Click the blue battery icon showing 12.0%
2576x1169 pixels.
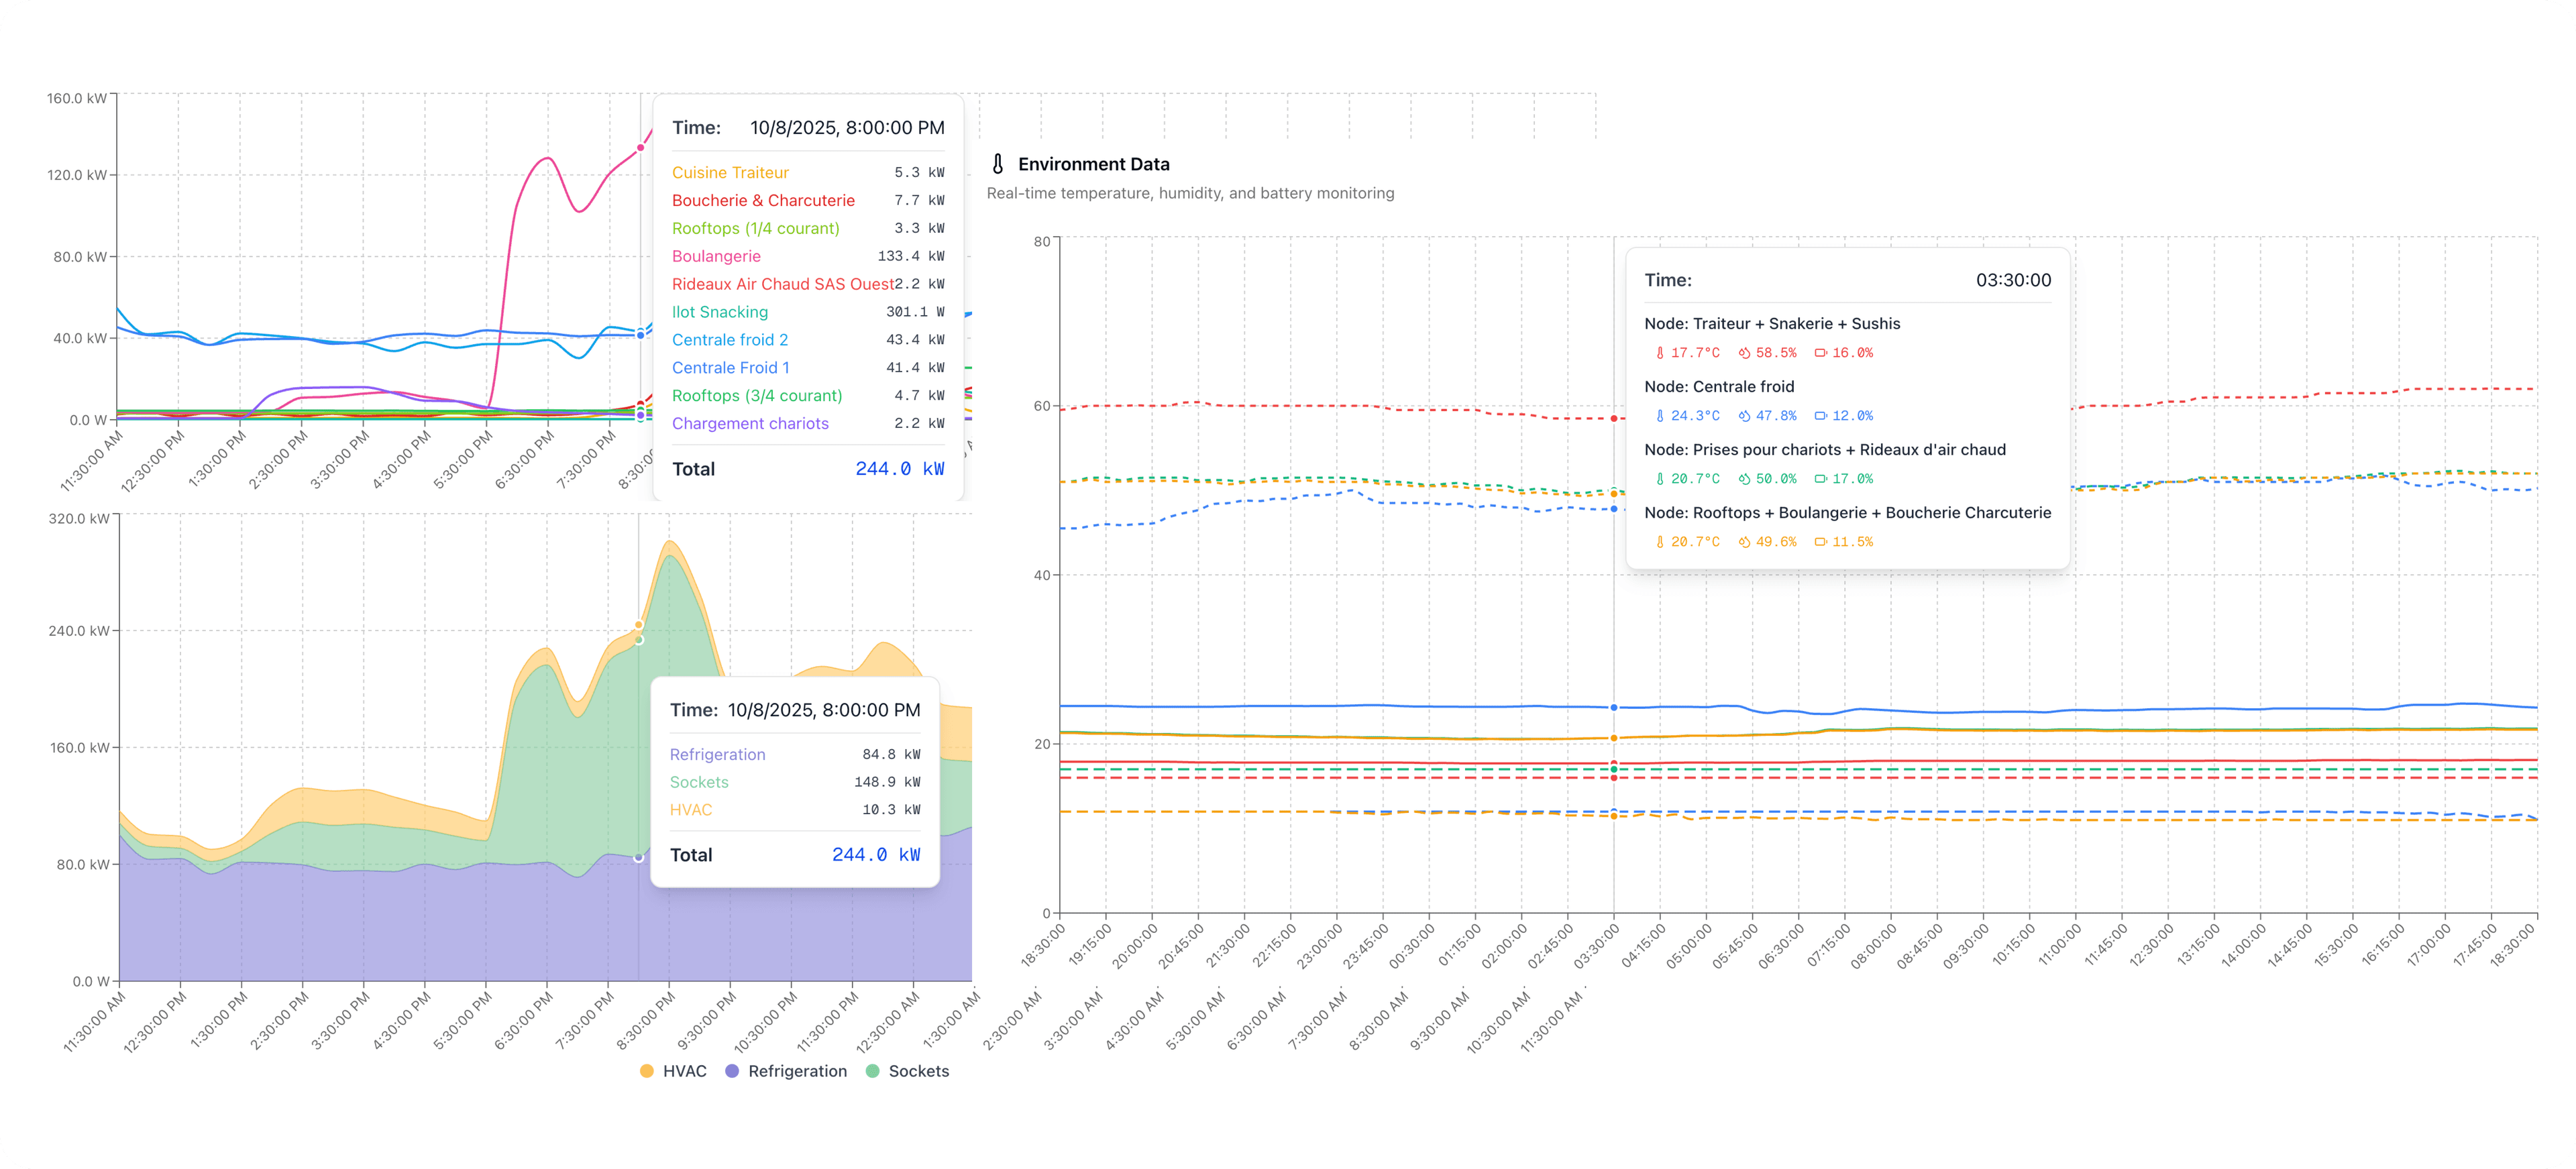pyautogui.click(x=1821, y=416)
